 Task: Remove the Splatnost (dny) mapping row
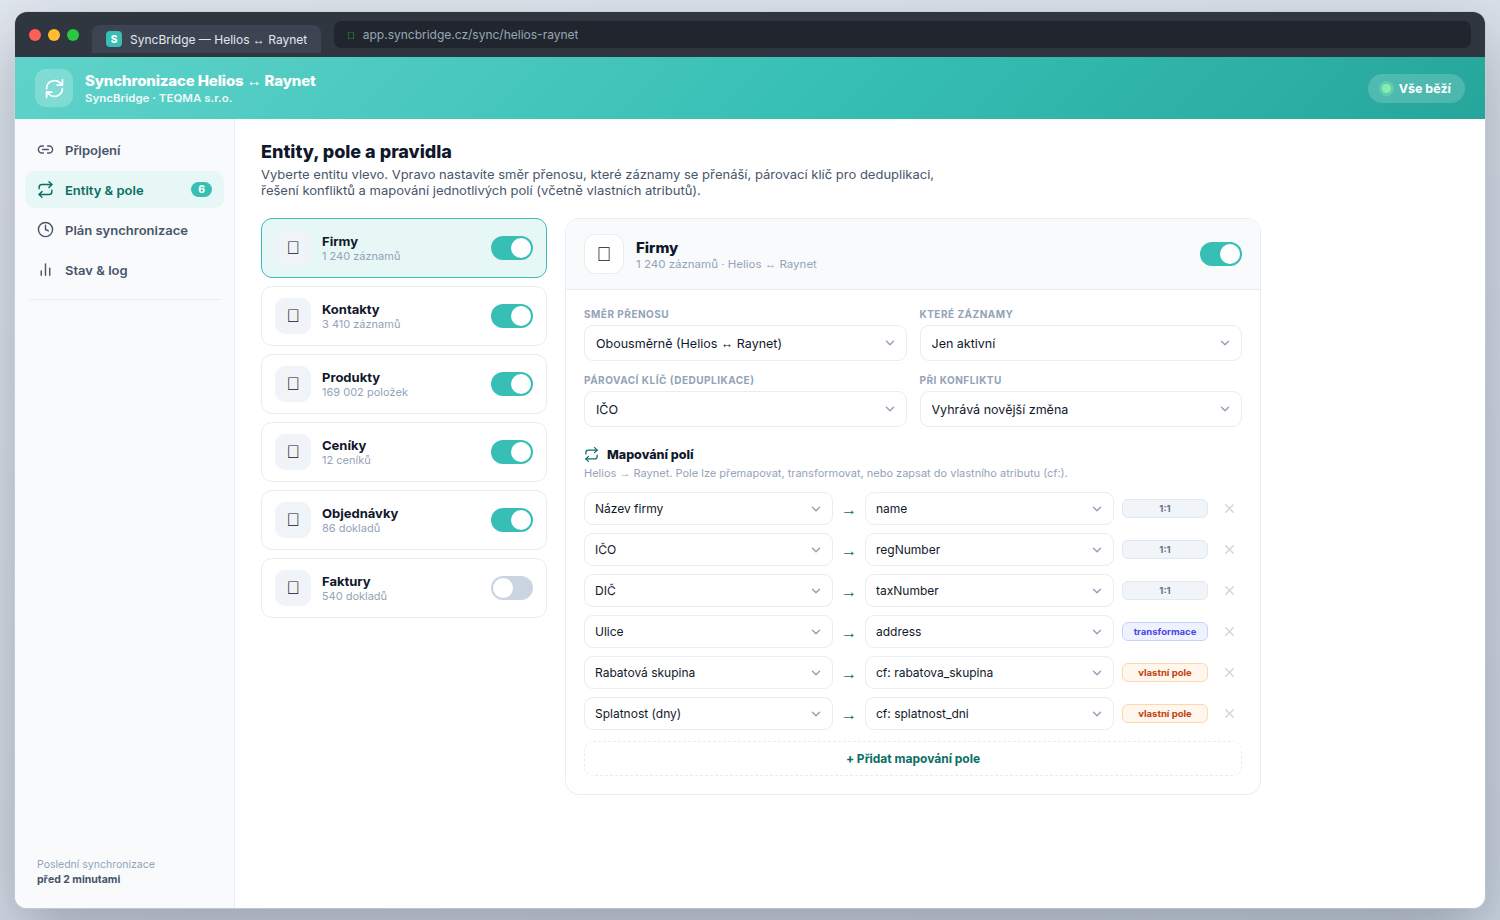tap(1229, 714)
